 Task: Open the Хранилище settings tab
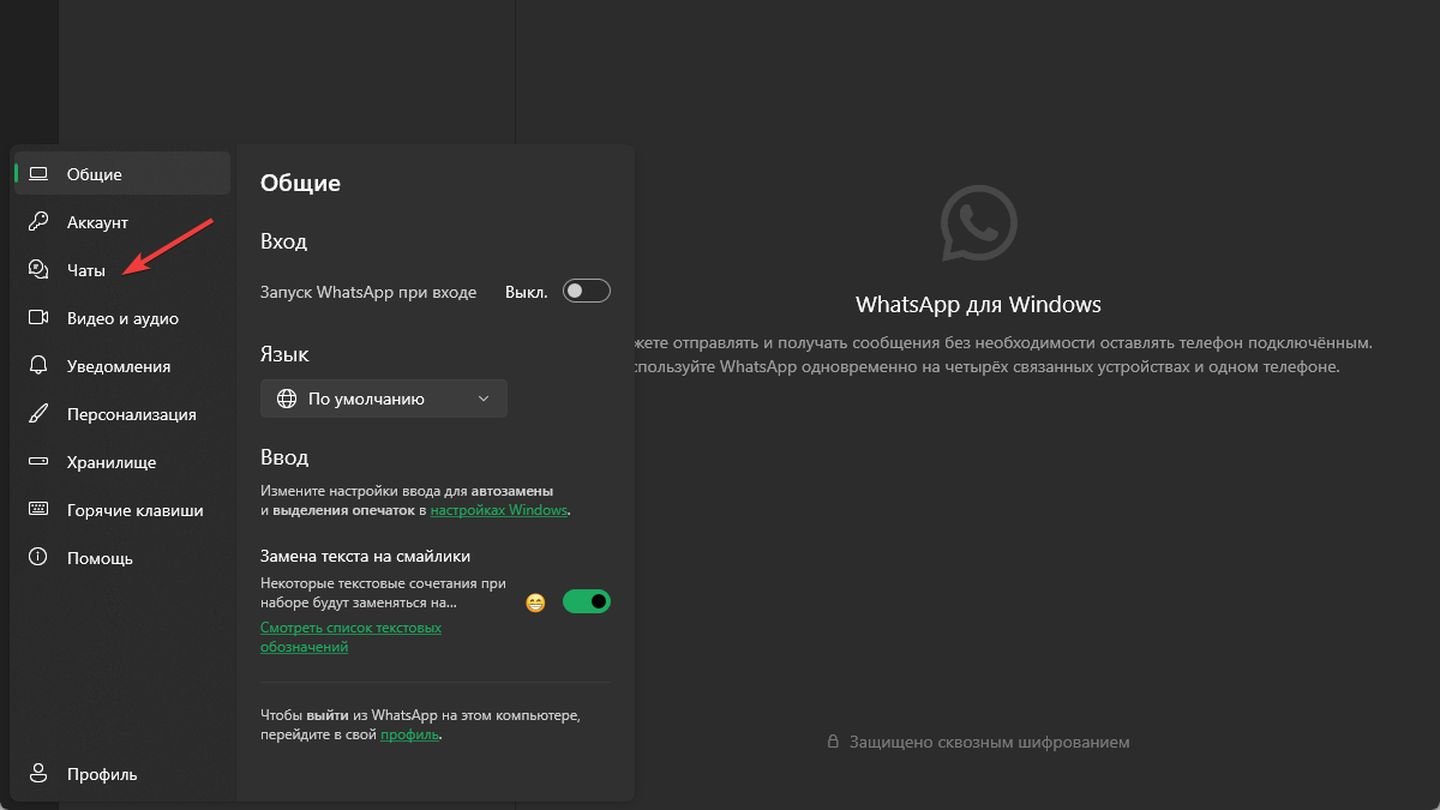pos(122,462)
